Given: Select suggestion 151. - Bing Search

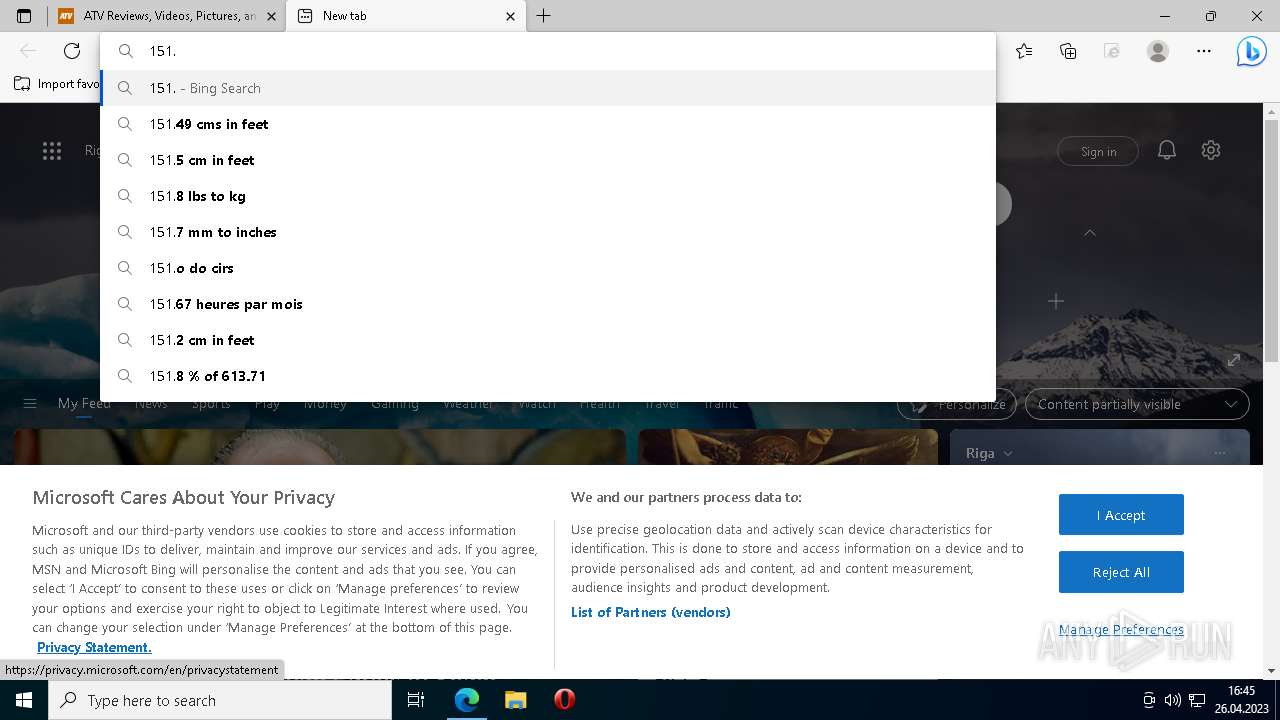Looking at the screenshot, I should point(548,88).
